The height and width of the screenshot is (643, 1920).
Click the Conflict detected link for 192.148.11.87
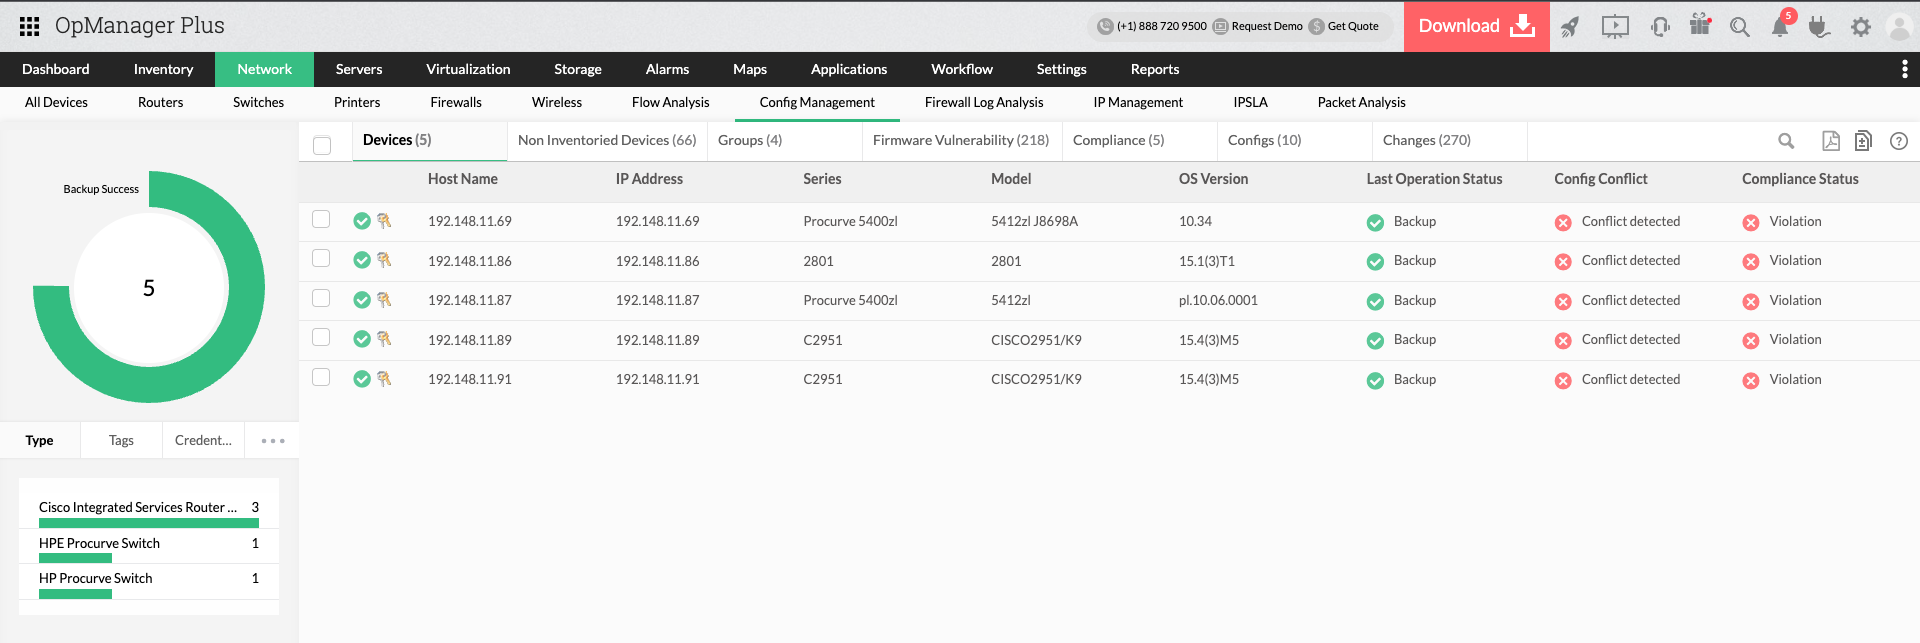tap(1630, 300)
